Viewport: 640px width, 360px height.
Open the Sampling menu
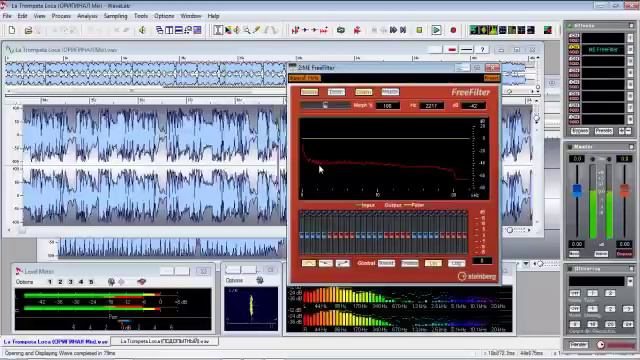(x=116, y=16)
